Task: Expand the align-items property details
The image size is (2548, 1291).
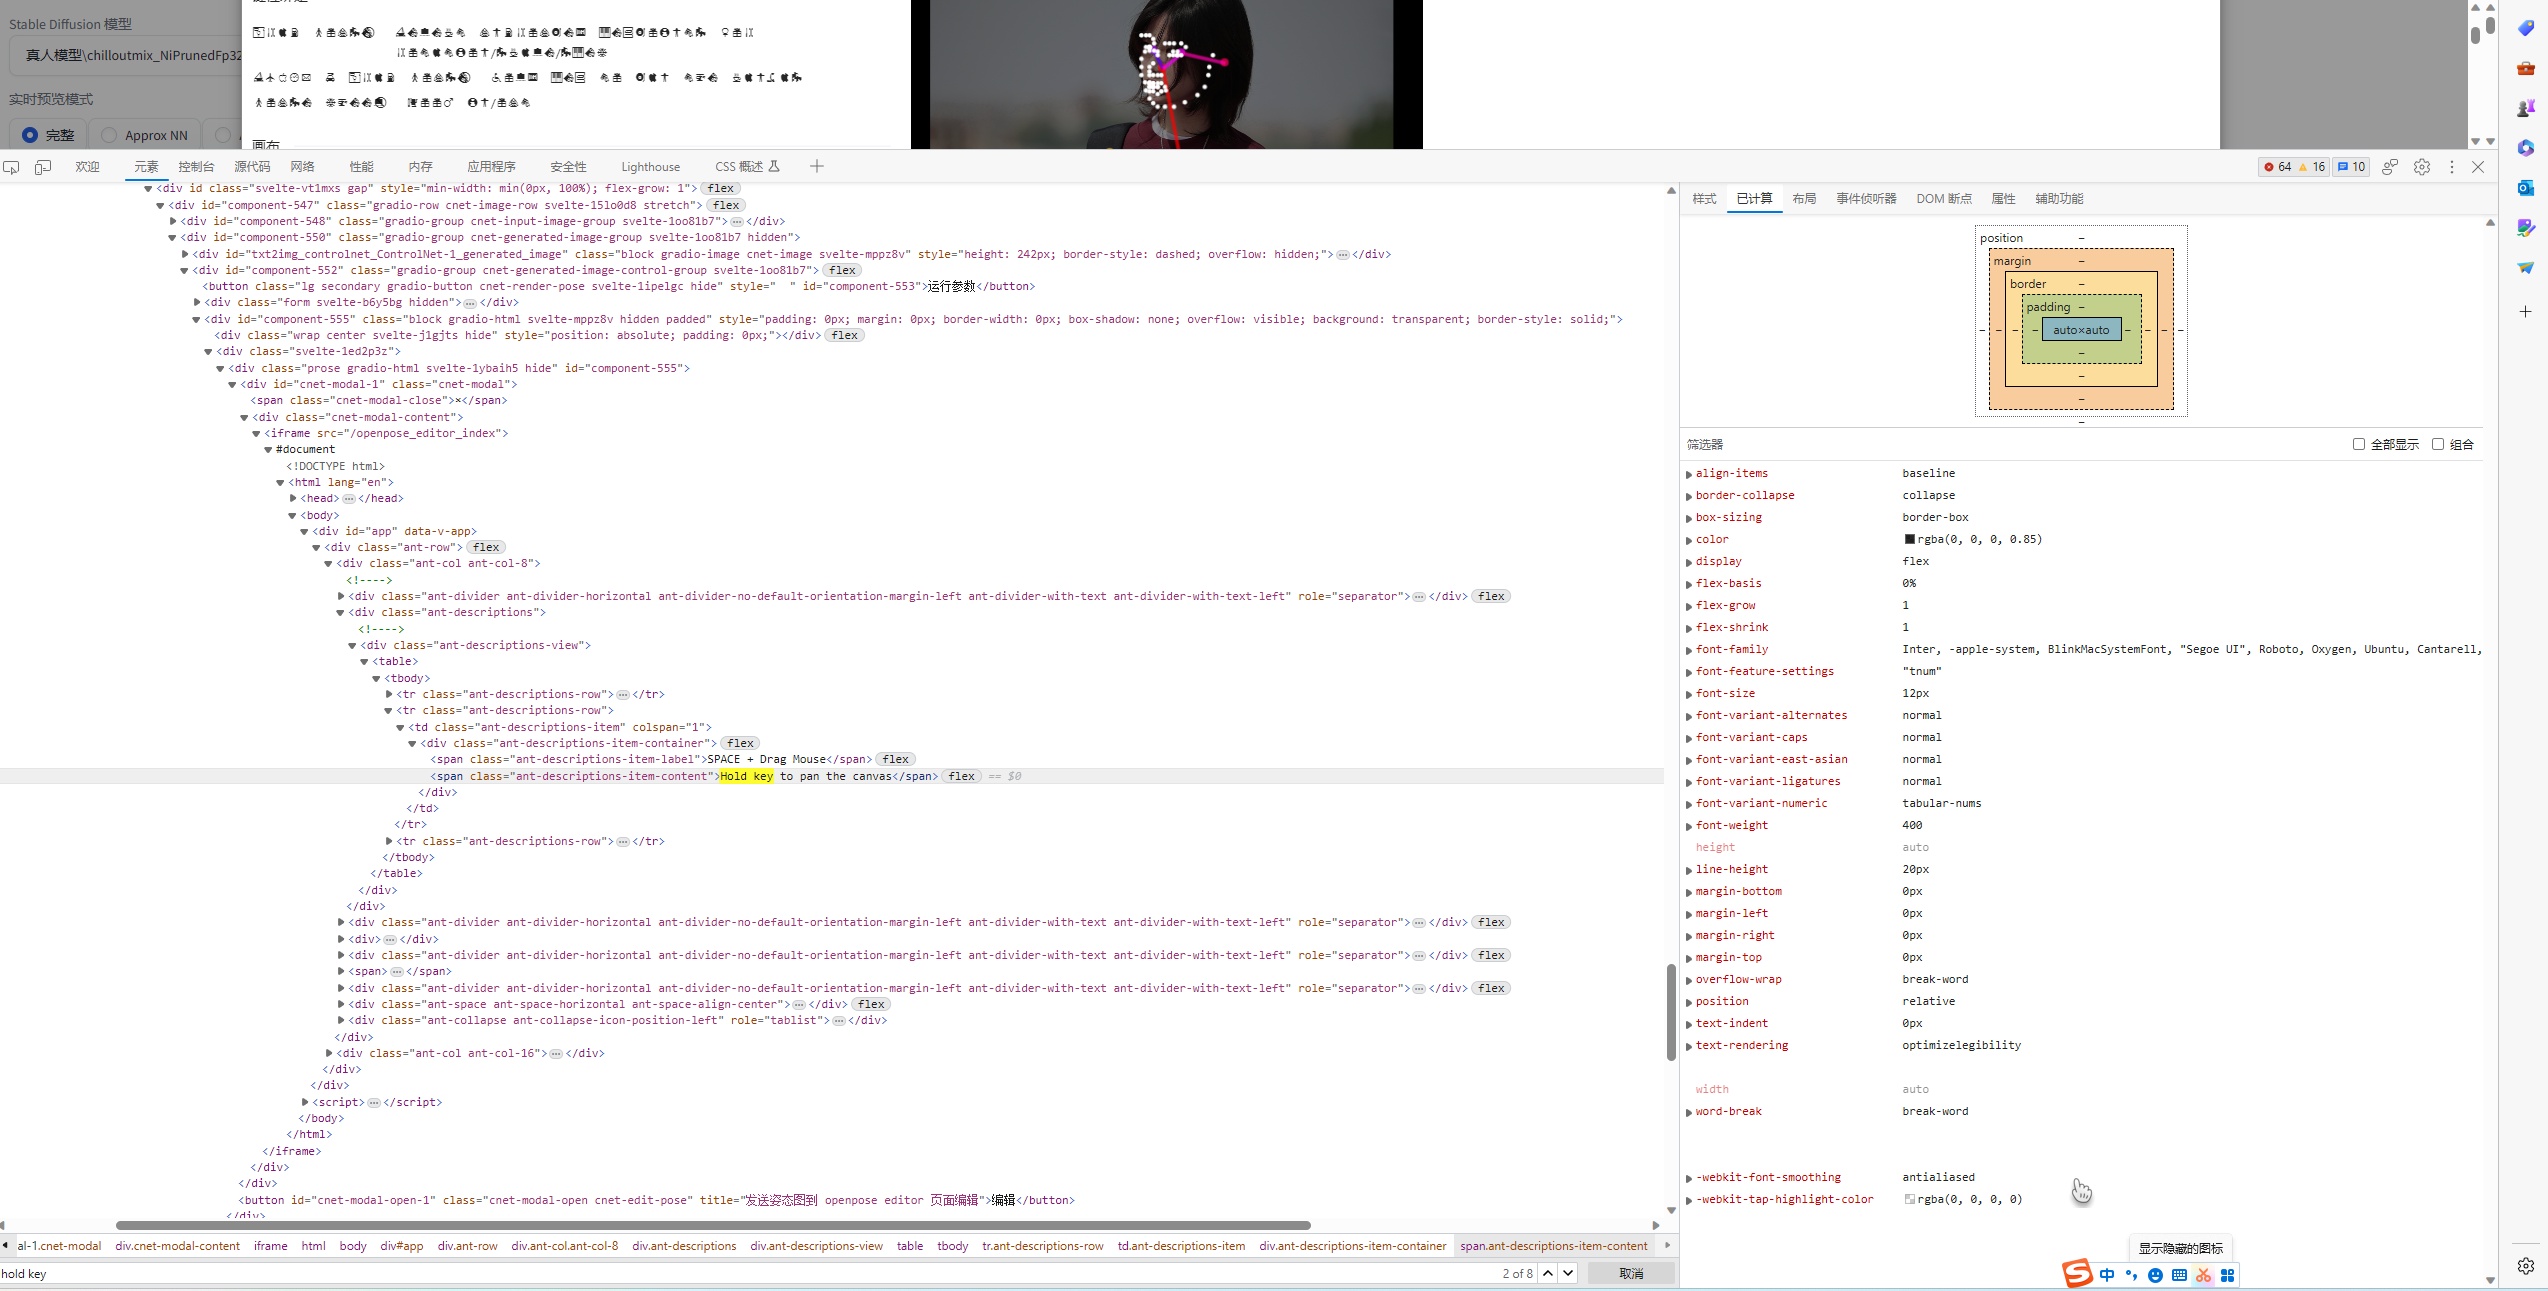Action: point(1690,474)
